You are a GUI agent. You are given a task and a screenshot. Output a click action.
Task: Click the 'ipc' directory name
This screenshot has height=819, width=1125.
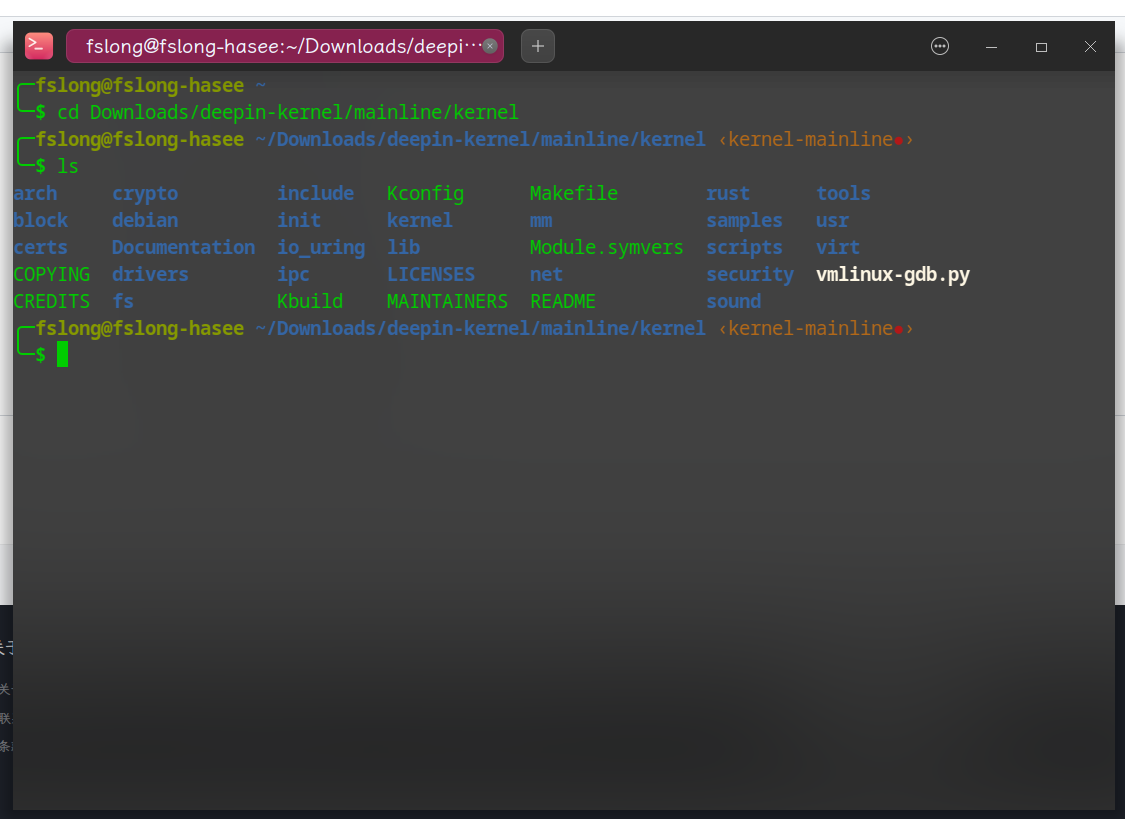point(293,275)
